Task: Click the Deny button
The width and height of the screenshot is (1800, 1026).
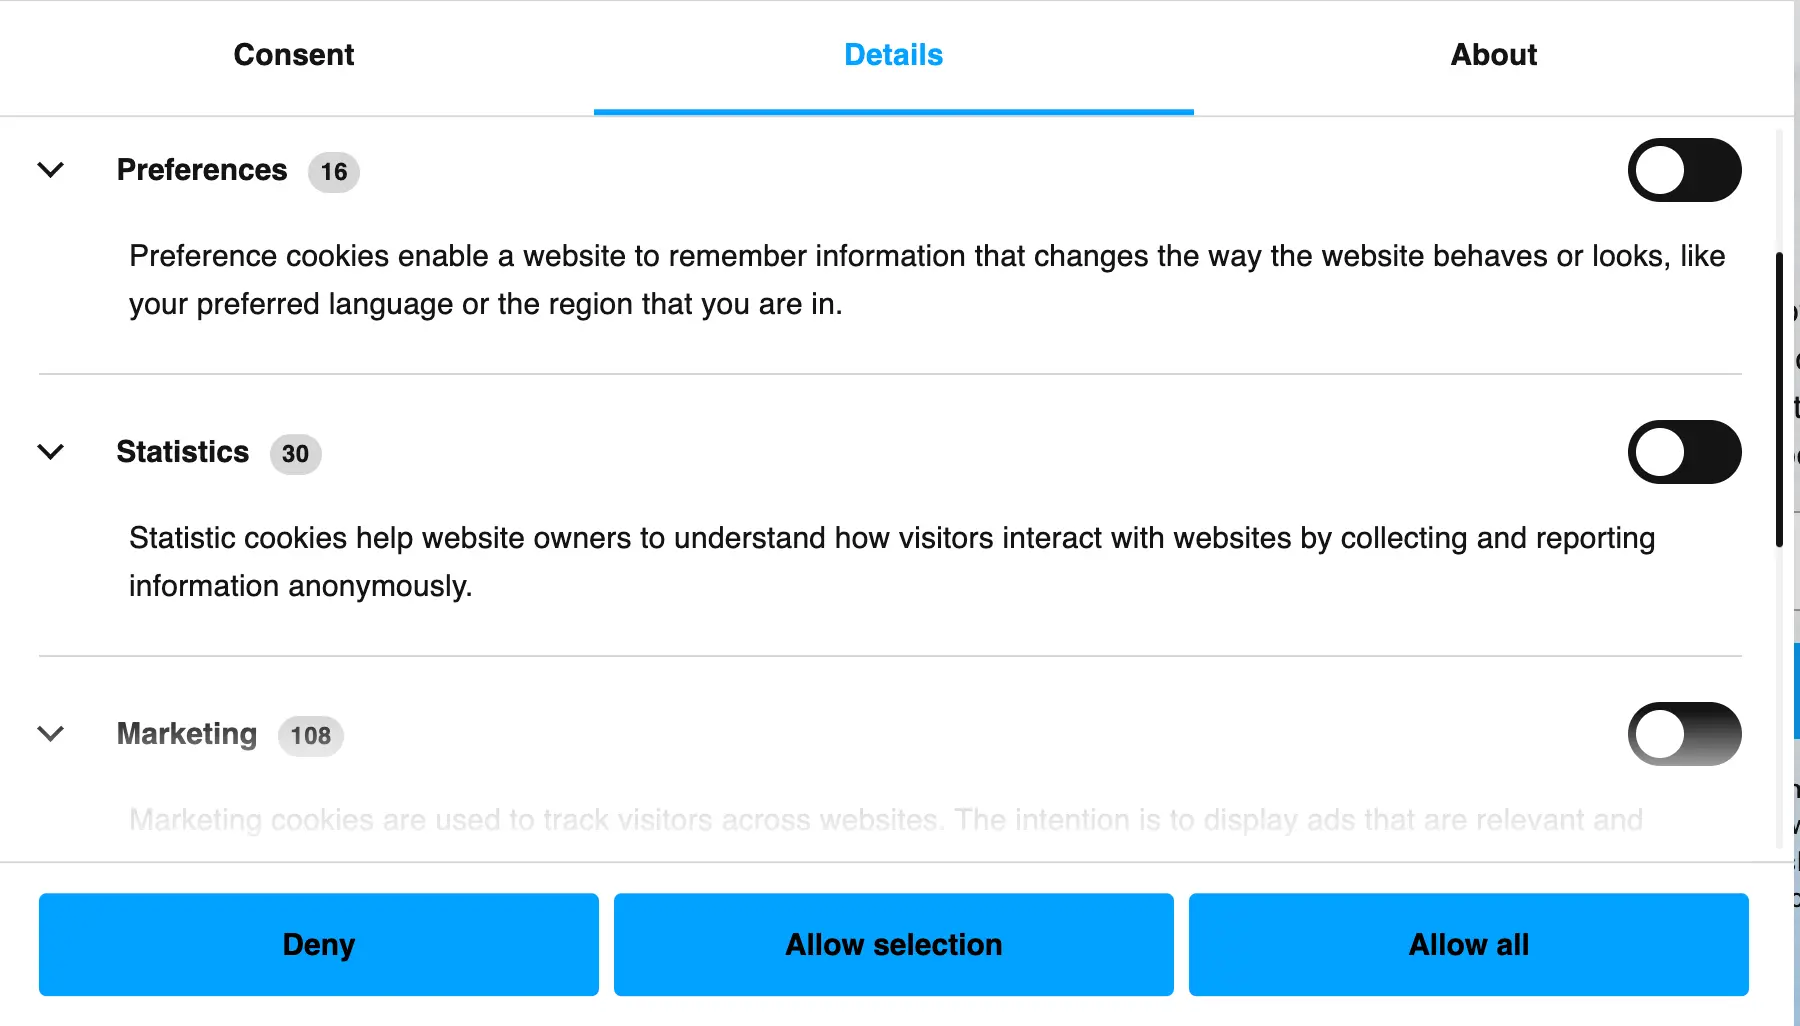Action: pyautogui.click(x=319, y=944)
